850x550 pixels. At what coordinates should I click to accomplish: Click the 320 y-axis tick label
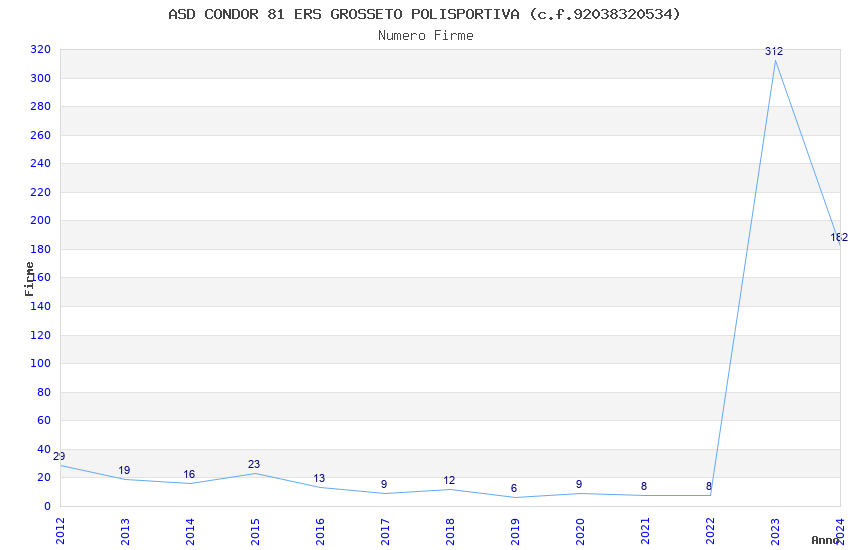(x=41, y=49)
